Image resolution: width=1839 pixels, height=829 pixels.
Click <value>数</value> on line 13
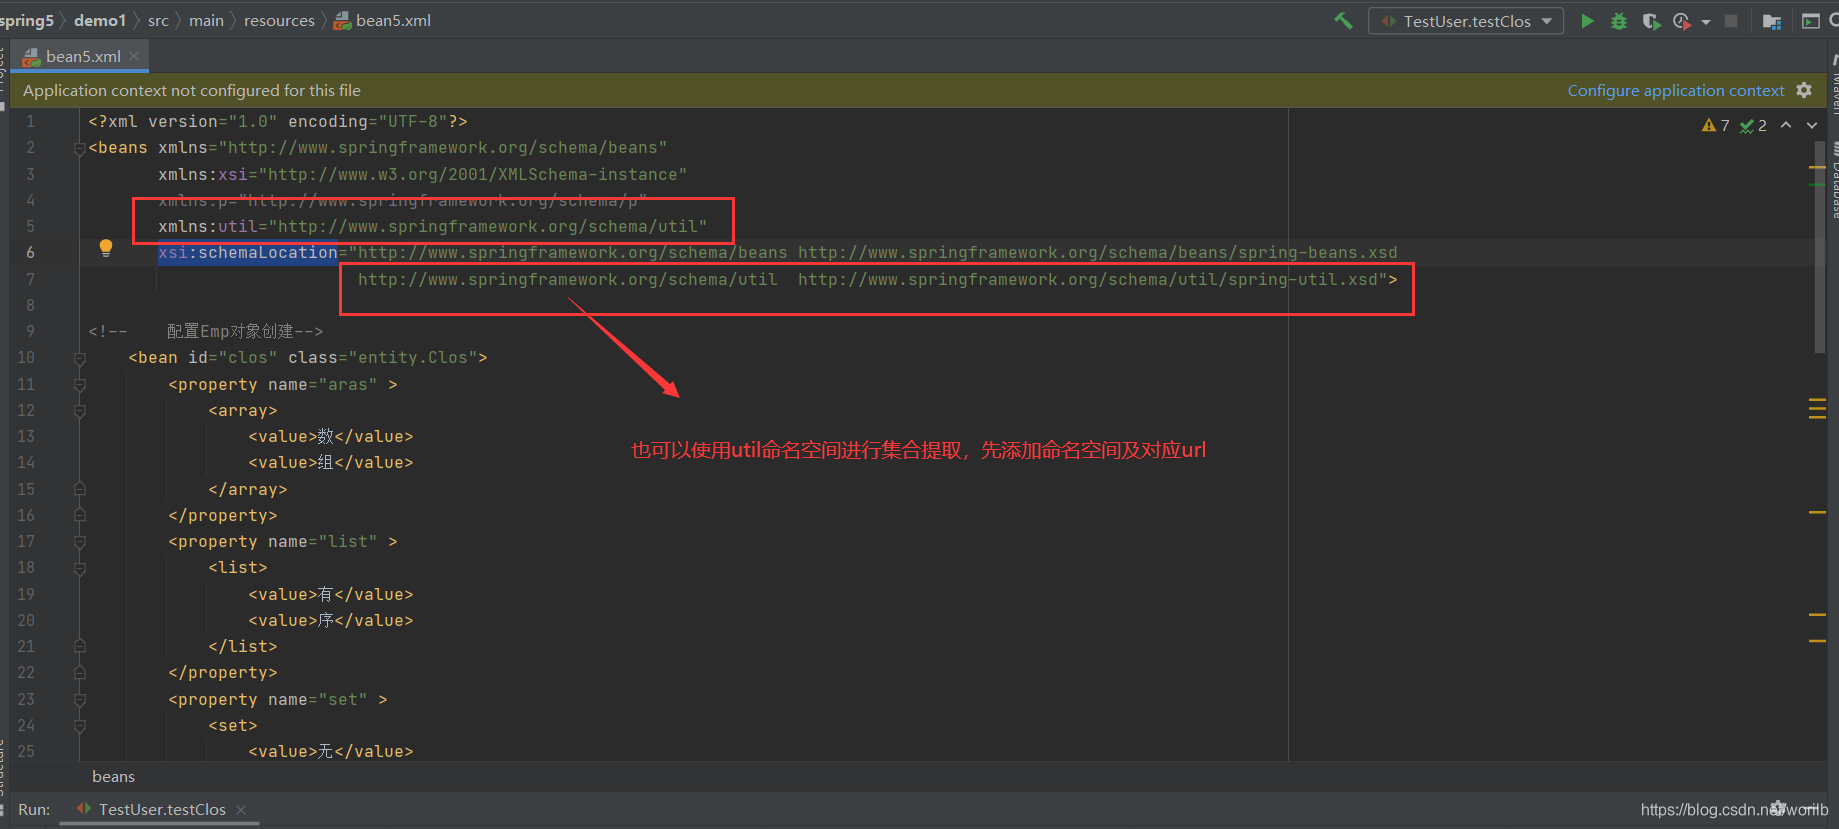pyautogui.click(x=331, y=437)
